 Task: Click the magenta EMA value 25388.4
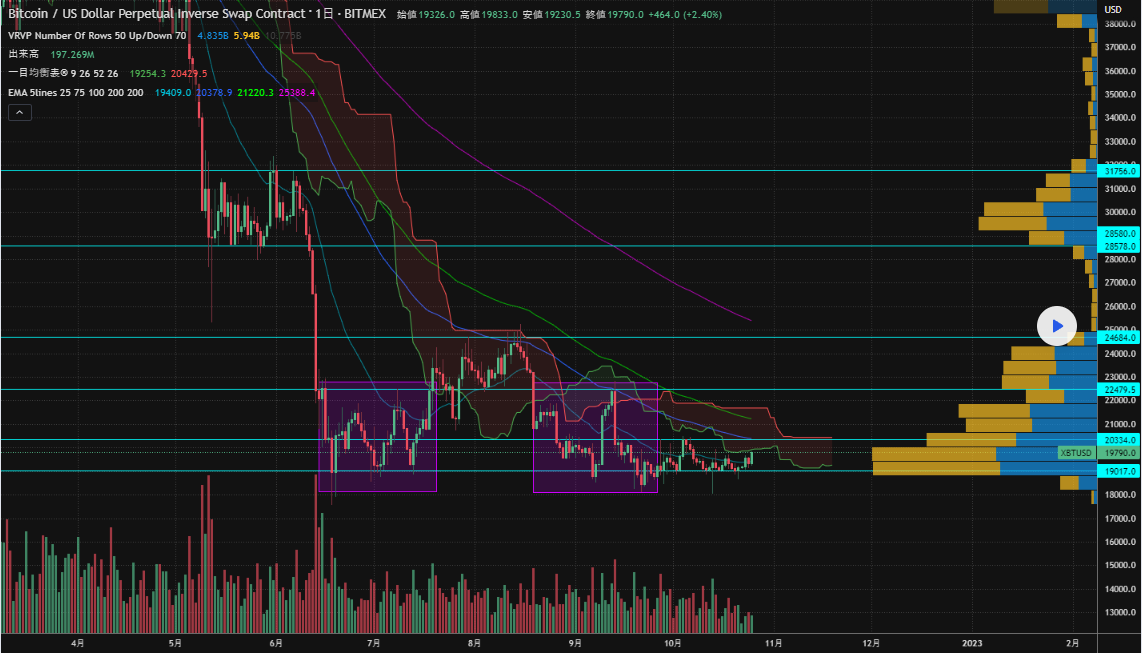pos(297,92)
